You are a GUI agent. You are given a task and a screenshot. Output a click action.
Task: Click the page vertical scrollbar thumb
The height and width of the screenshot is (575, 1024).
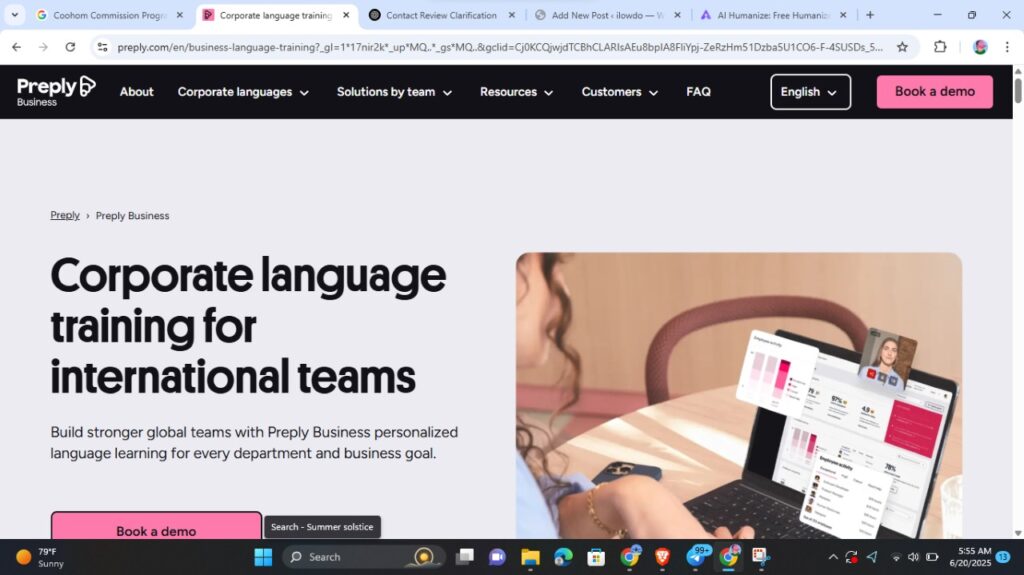[1017, 89]
